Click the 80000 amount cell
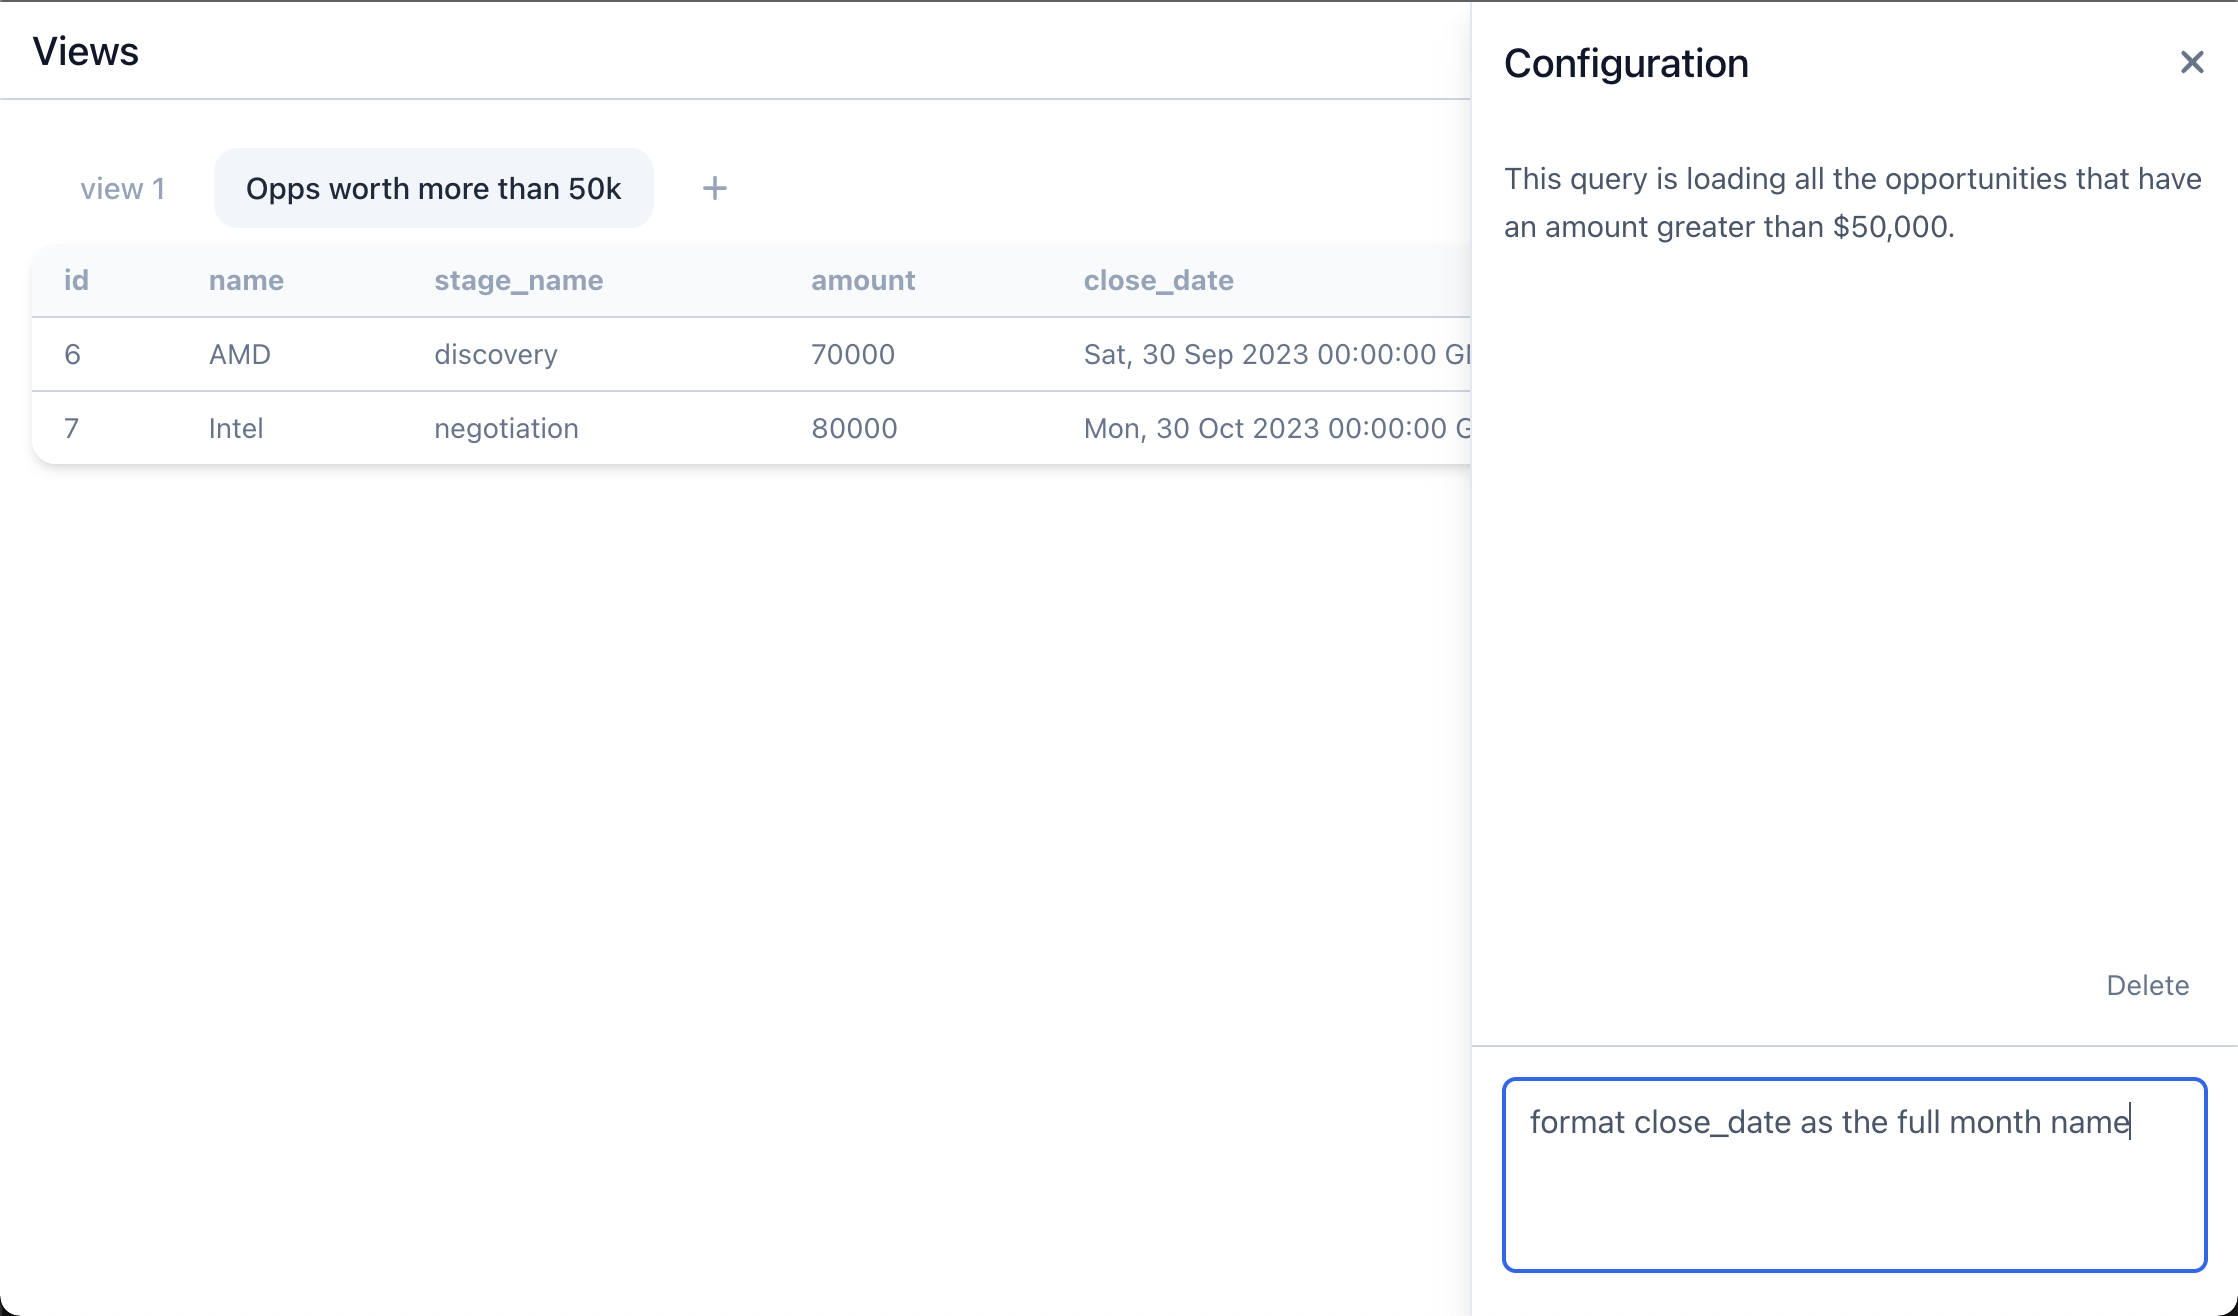 click(854, 428)
